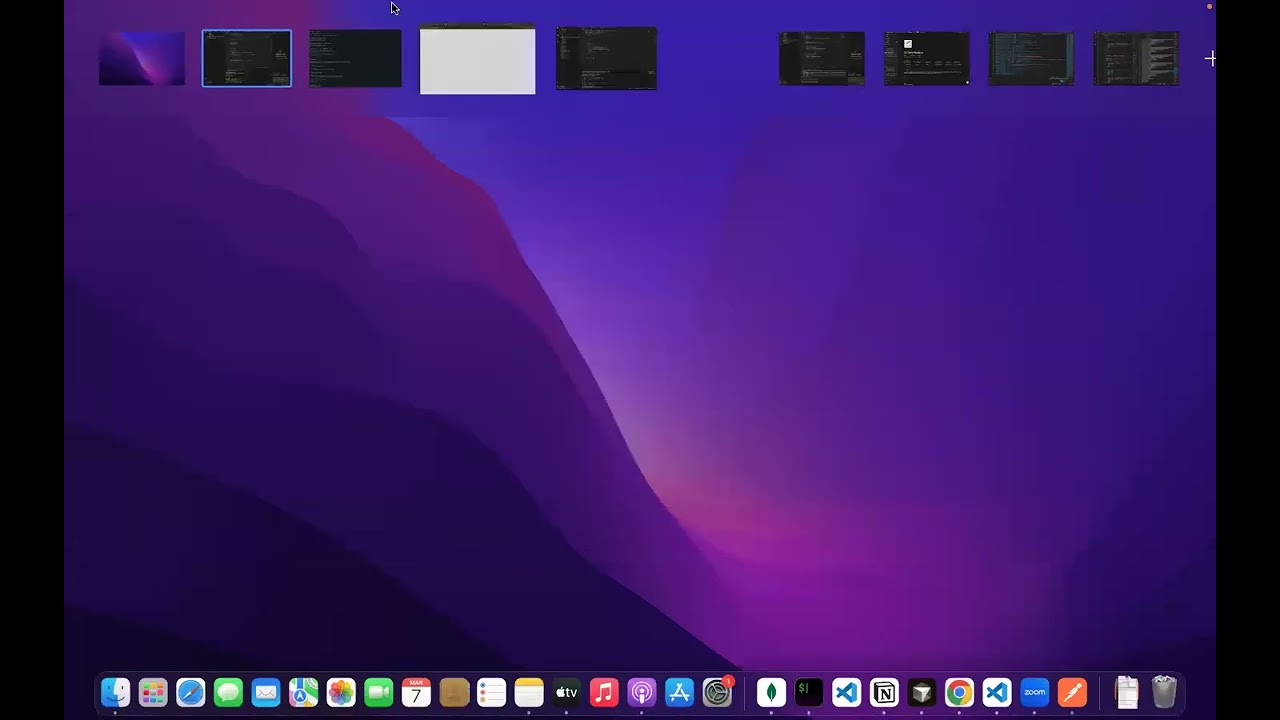Switch to the empty wallpaper desktop thumbnail
Image resolution: width=1280 pixels, height=720 pixels.
[x=142, y=58]
